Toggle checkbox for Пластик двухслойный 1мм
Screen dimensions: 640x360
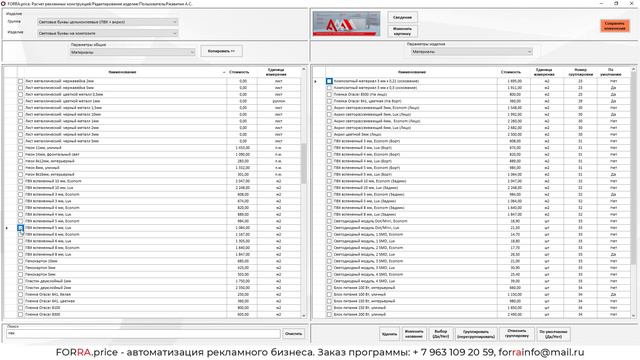[20, 281]
